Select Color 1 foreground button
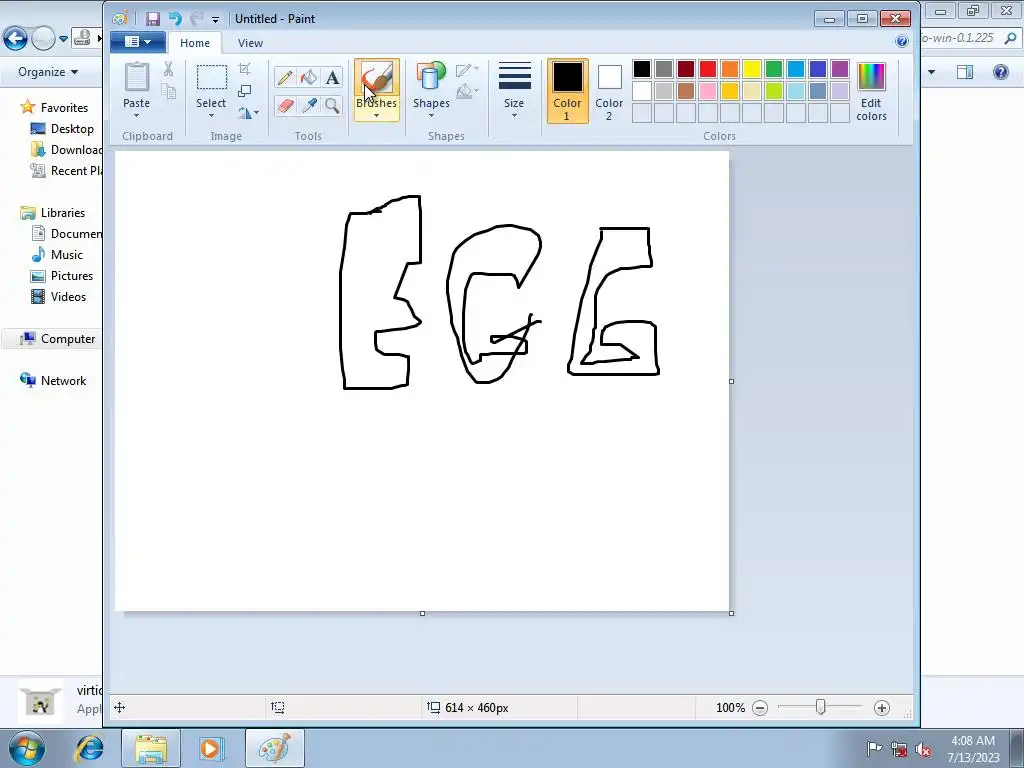This screenshot has height=768, width=1024. (567, 91)
